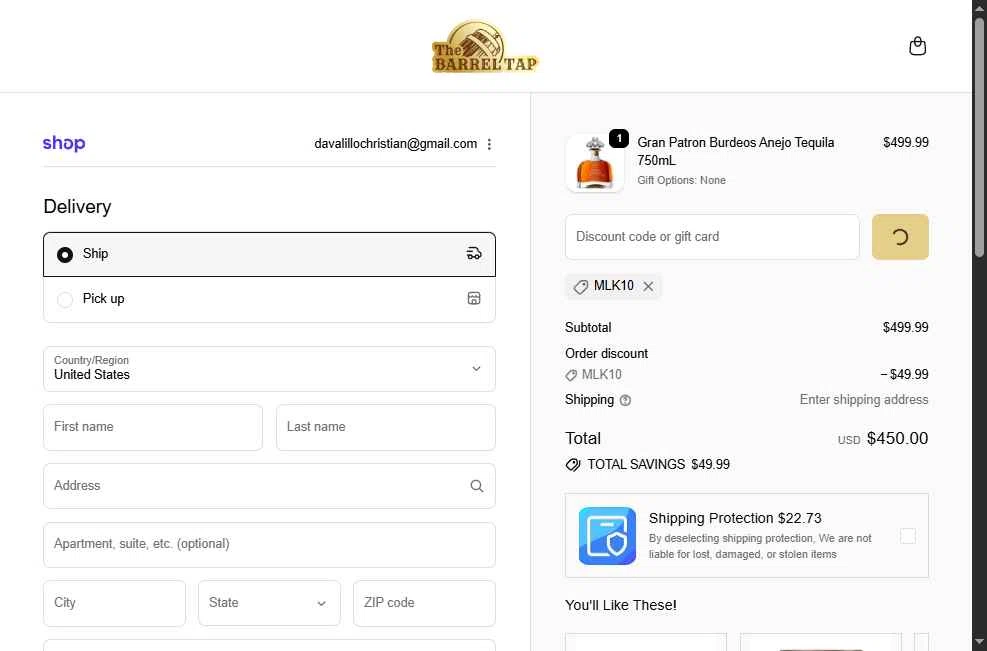The height and width of the screenshot is (651, 987).
Task: Click into the Address field
Action: [269, 486]
